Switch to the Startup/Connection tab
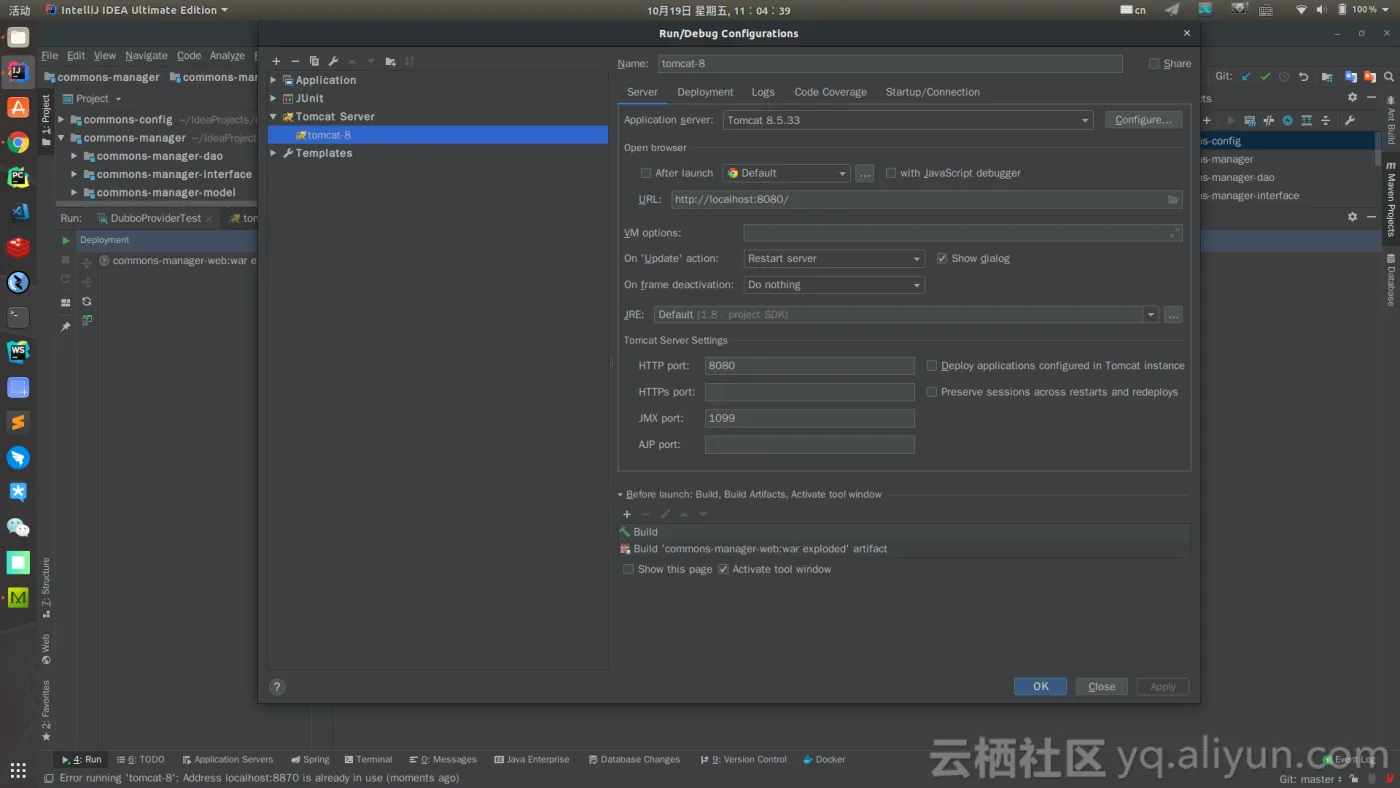The width and height of the screenshot is (1400, 788). click(932, 92)
